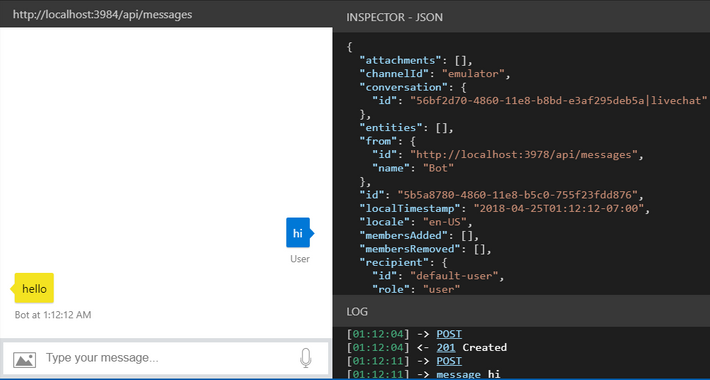Click the image upload icon
This screenshot has width=710, height=380.
(24, 359)
